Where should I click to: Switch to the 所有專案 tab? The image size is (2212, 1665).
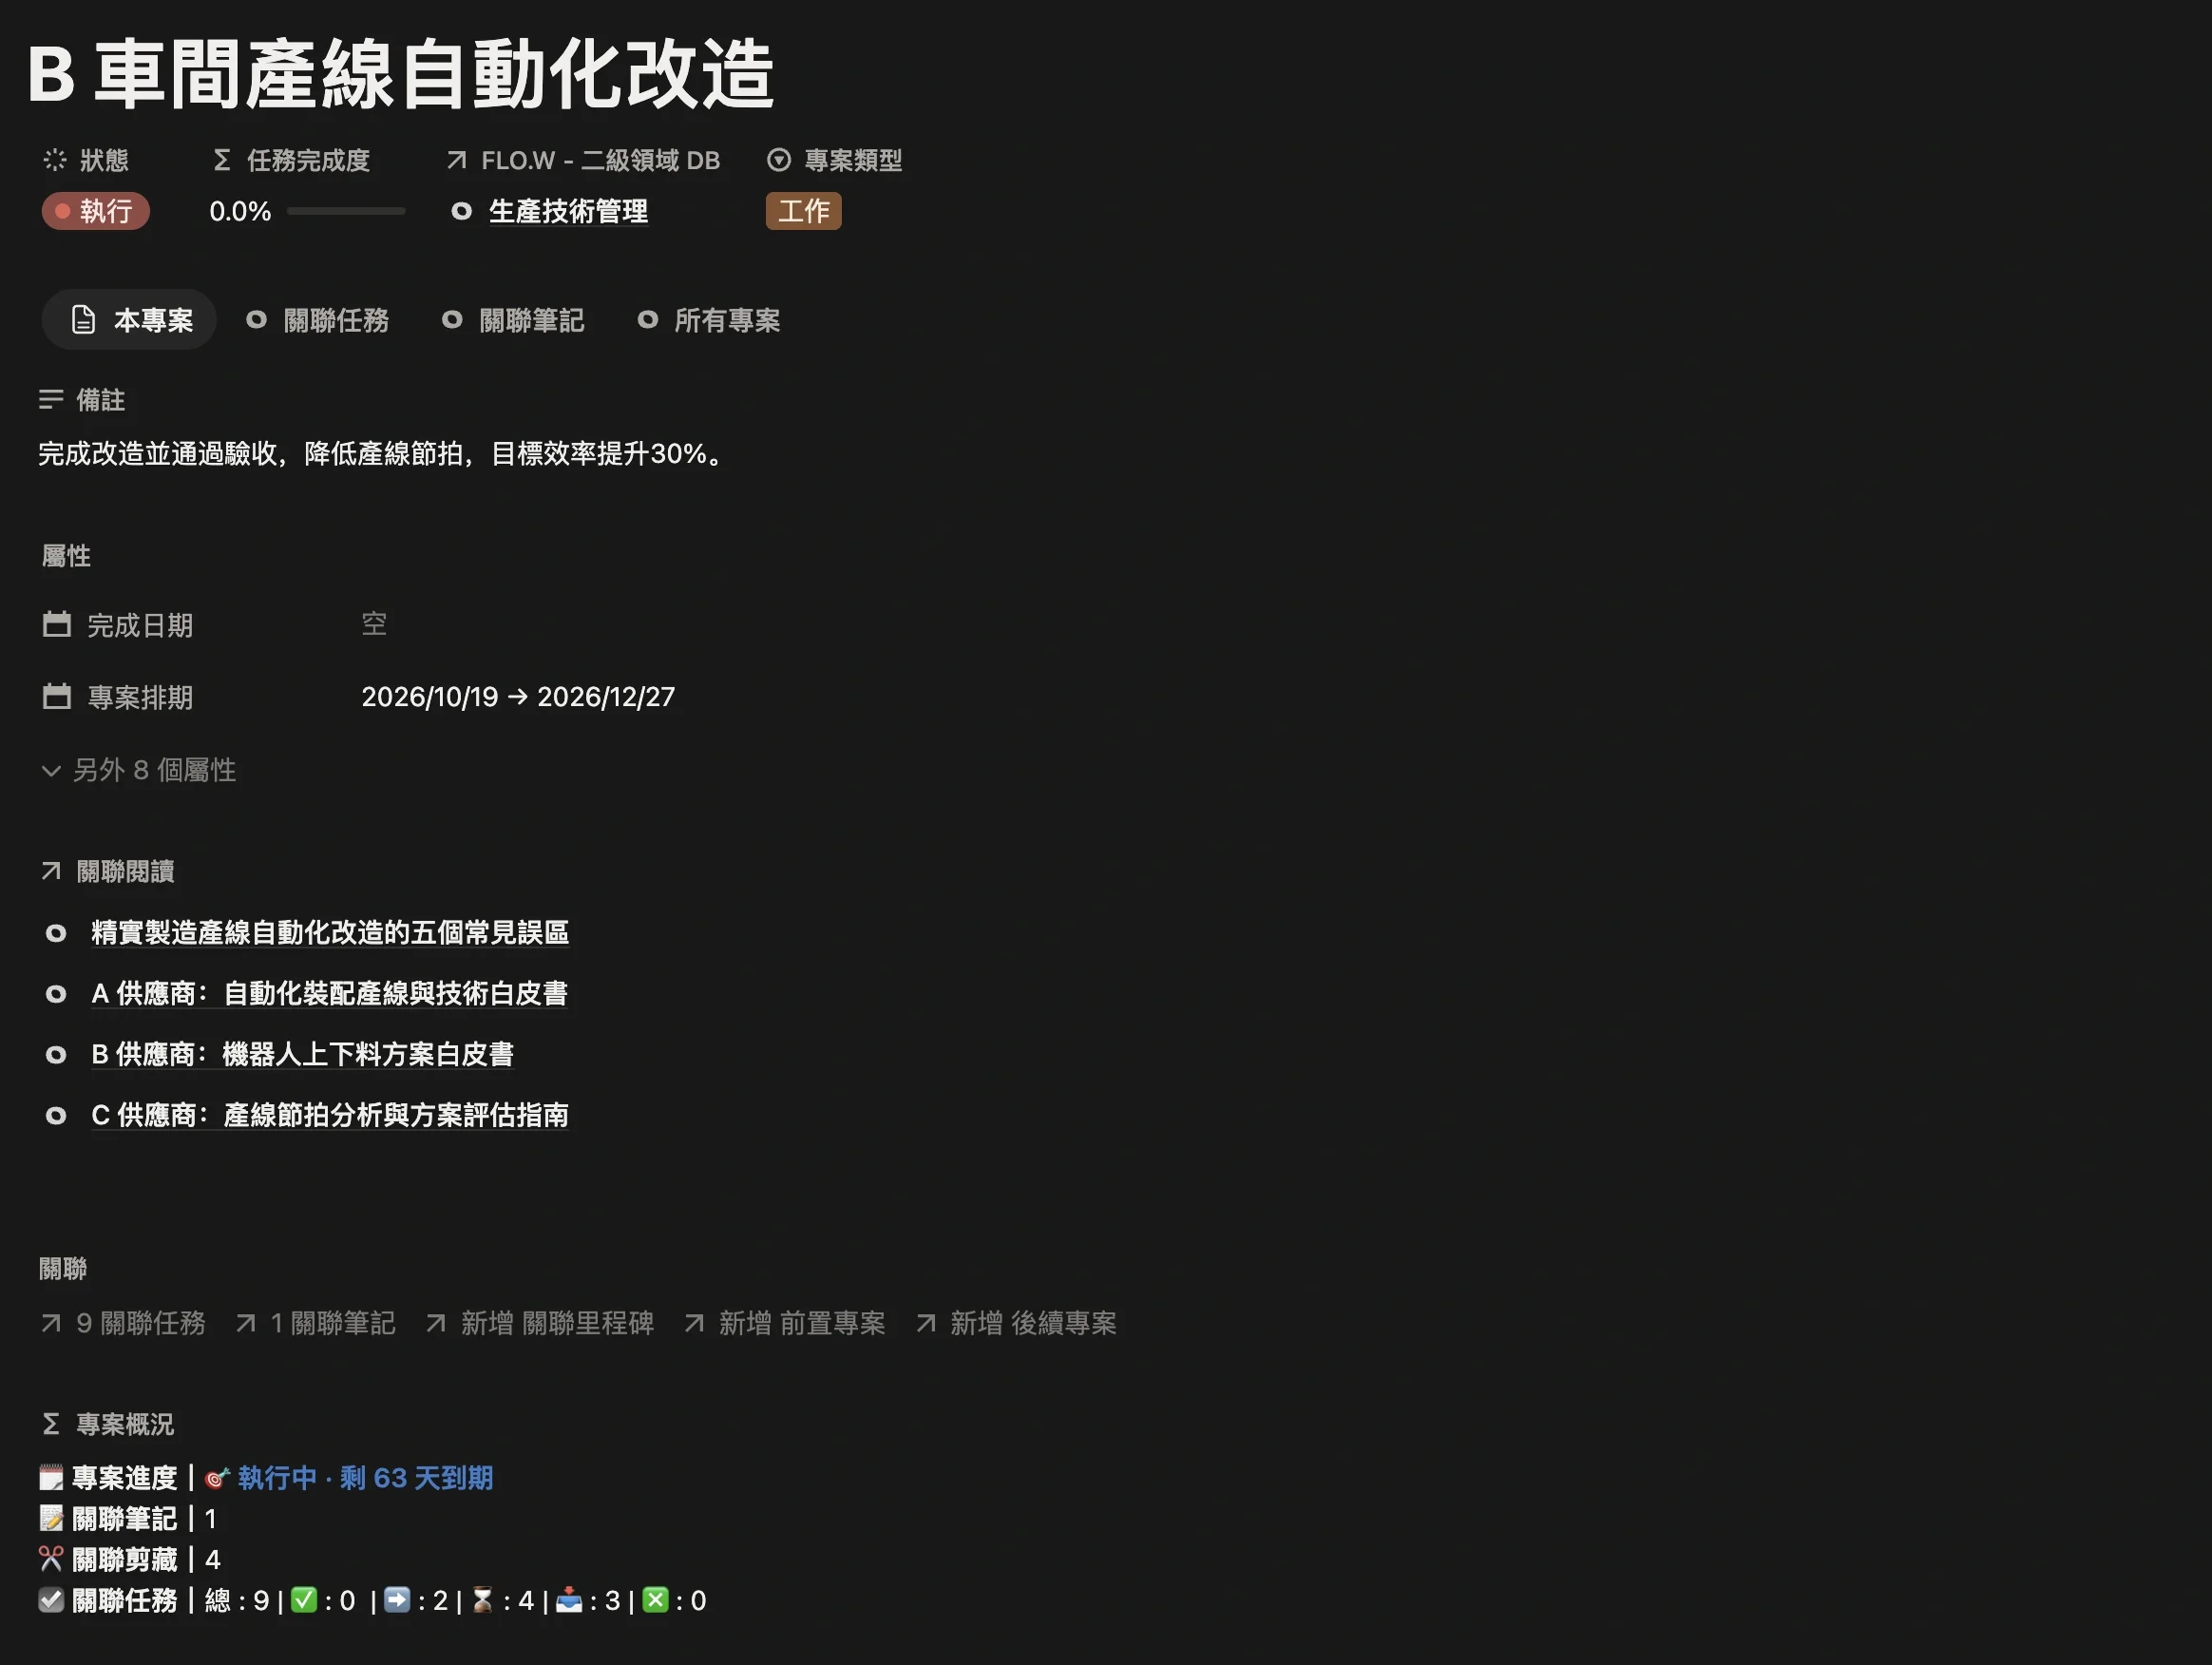tap(709, 320)
